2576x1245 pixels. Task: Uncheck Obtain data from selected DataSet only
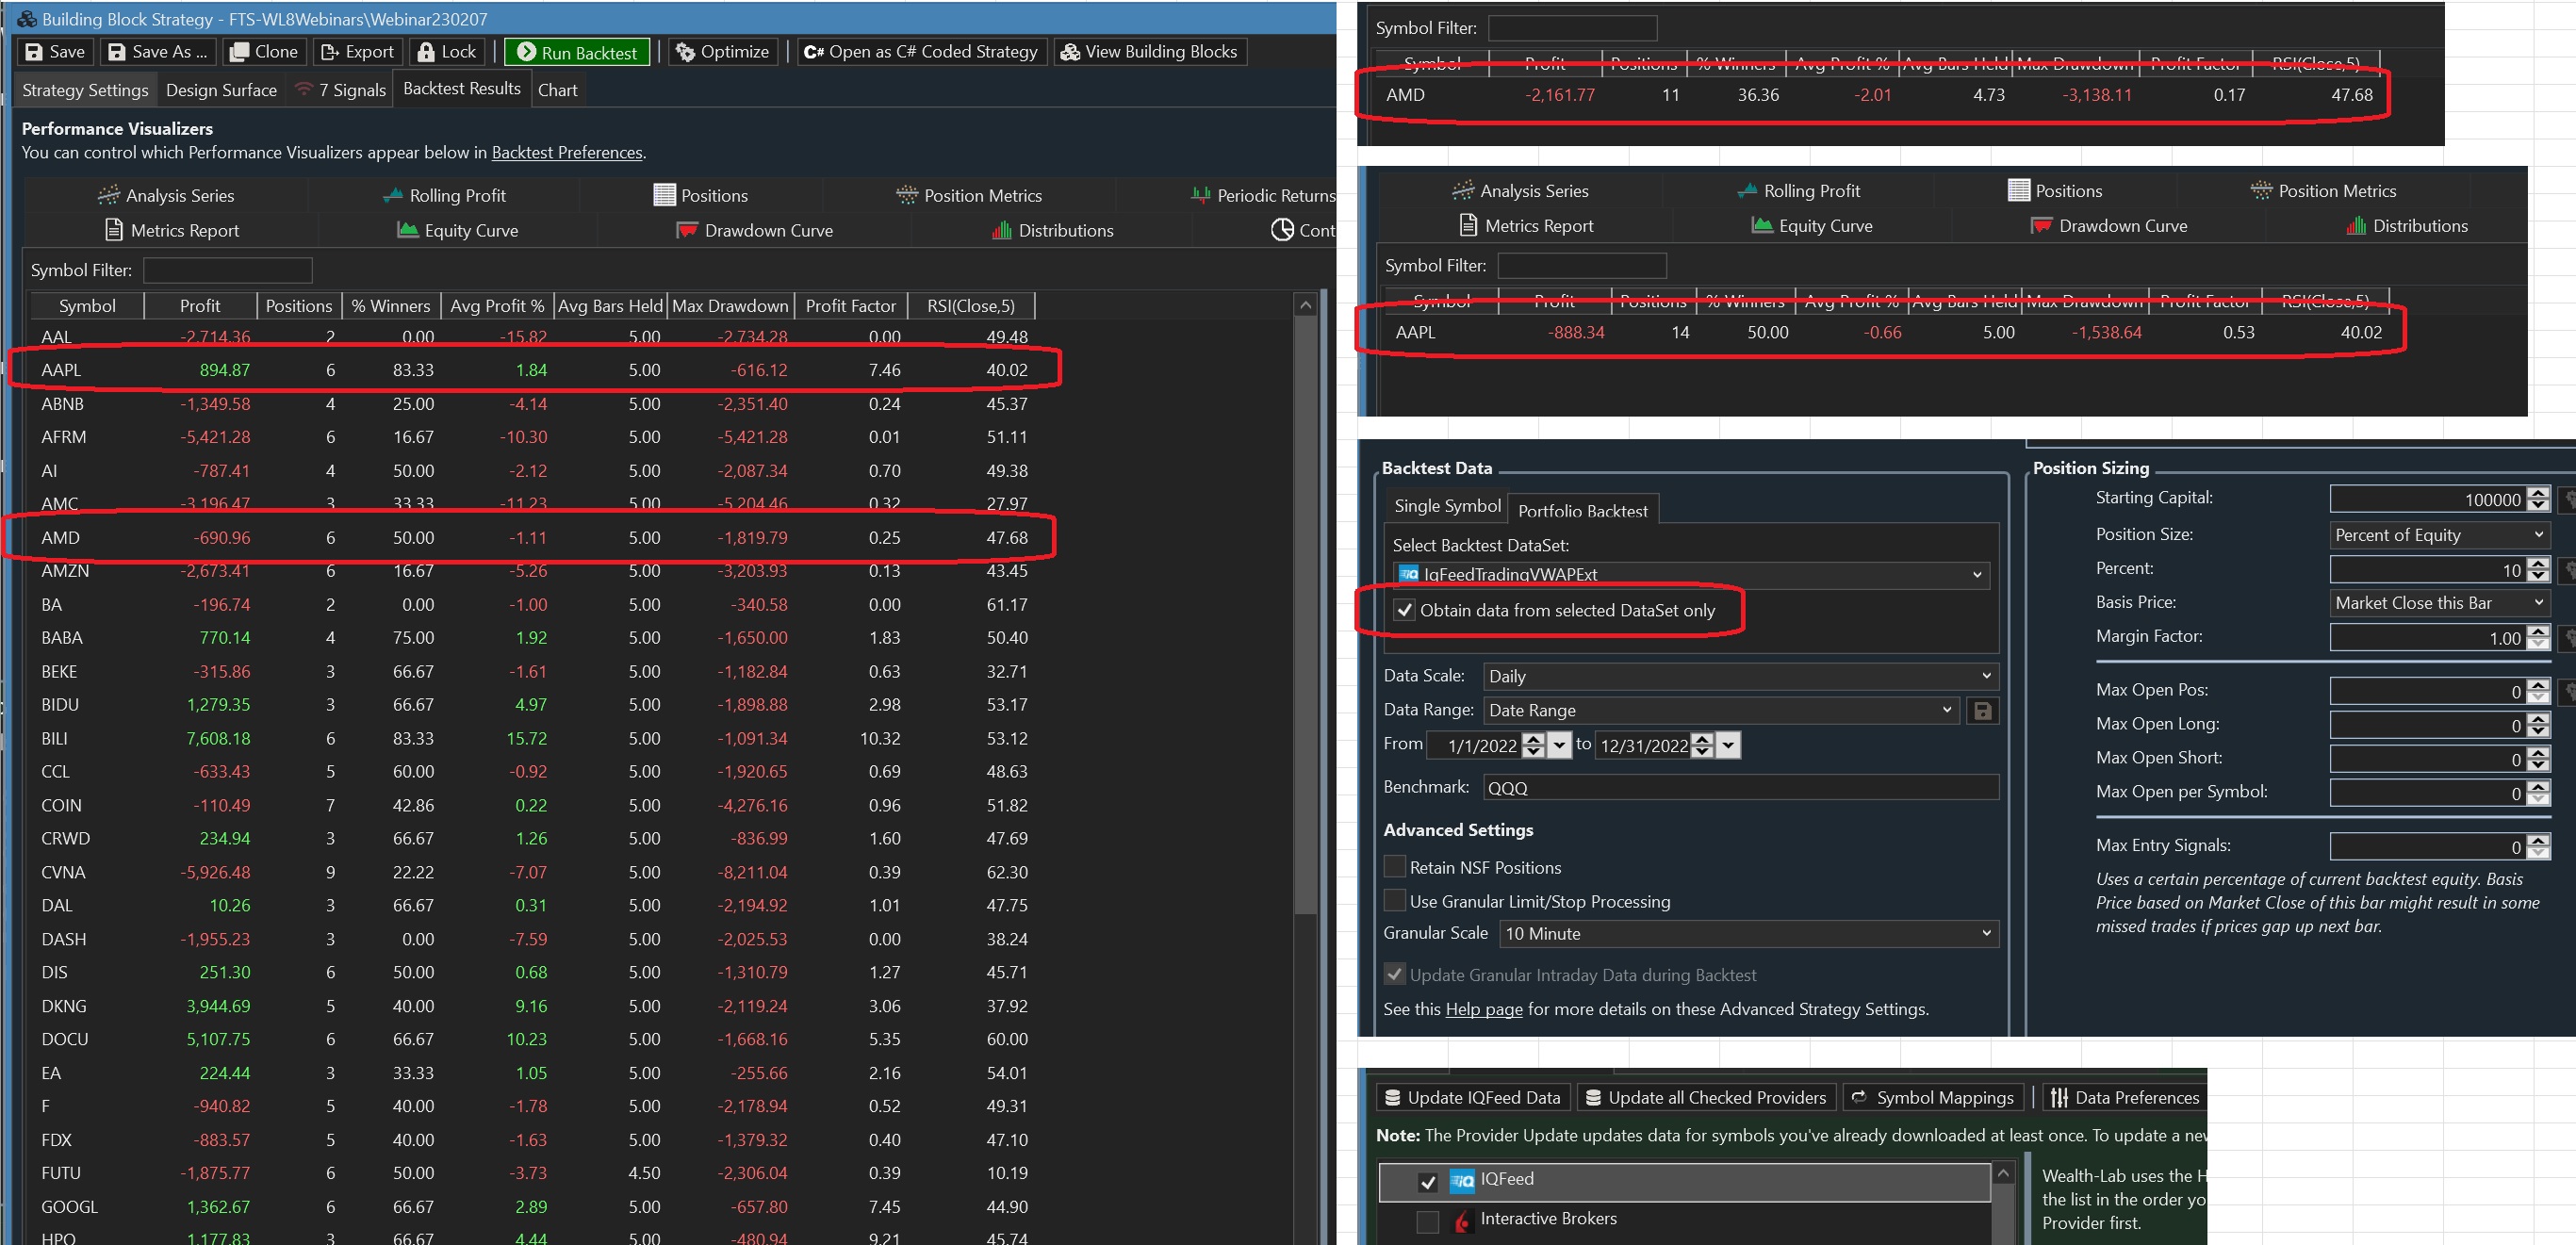[x=1405, y=610]
